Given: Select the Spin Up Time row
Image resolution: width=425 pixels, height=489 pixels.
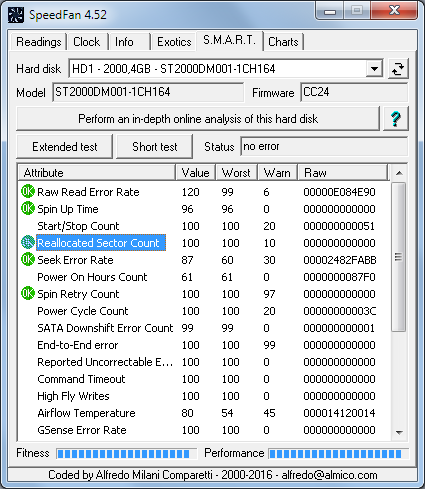Looking at the screenshot, I should click(x=204, y=209).
